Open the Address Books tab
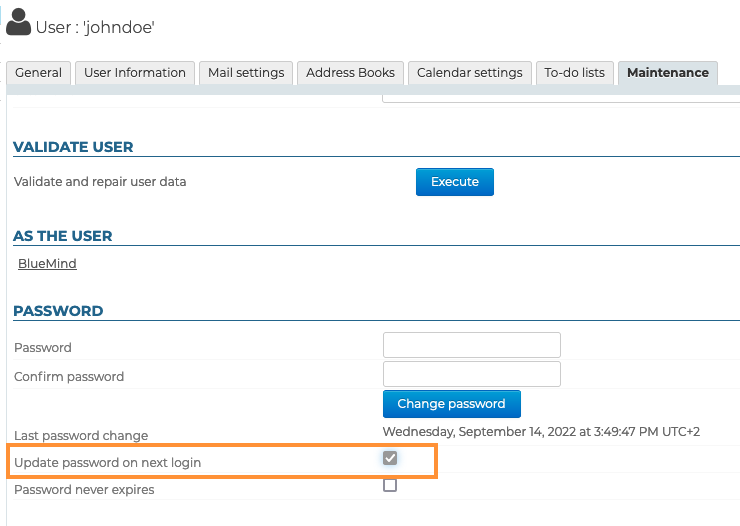Image resolution: width=740 pixels, height=526 pixels. [x=350, y=73]
